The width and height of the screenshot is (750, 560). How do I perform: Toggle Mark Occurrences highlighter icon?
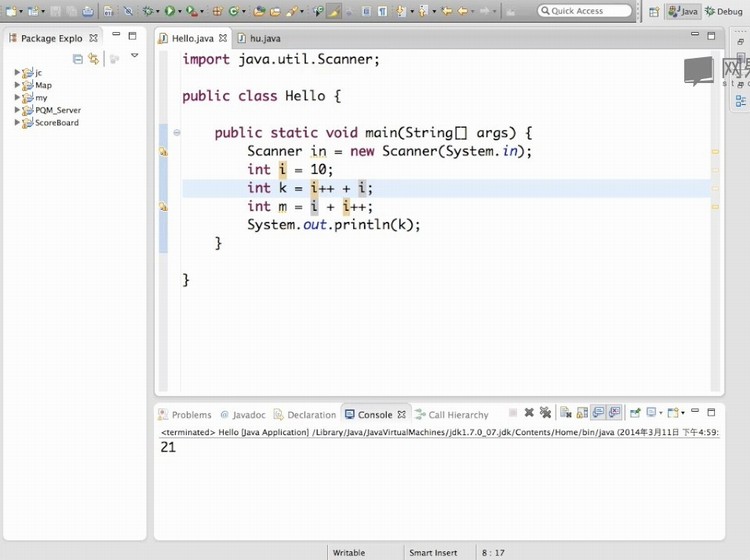coord(334,11)
